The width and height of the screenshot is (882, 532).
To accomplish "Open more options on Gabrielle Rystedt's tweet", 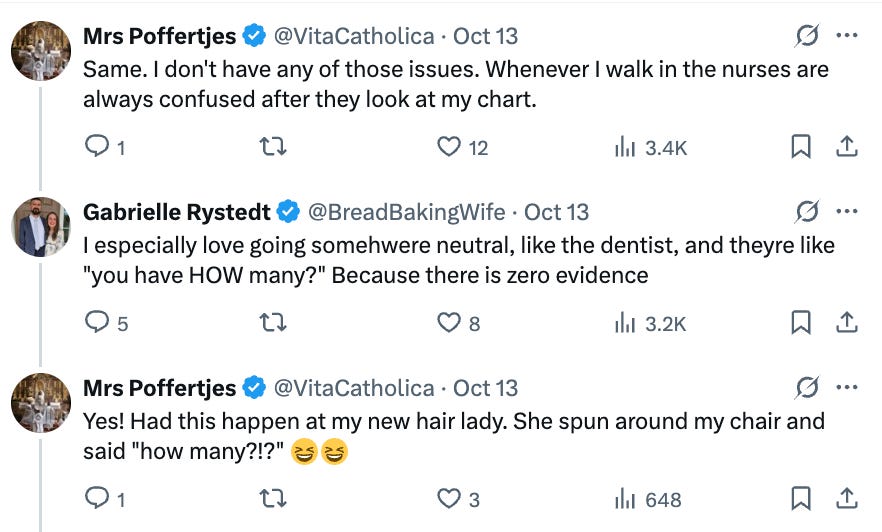I will pos(846,212).
